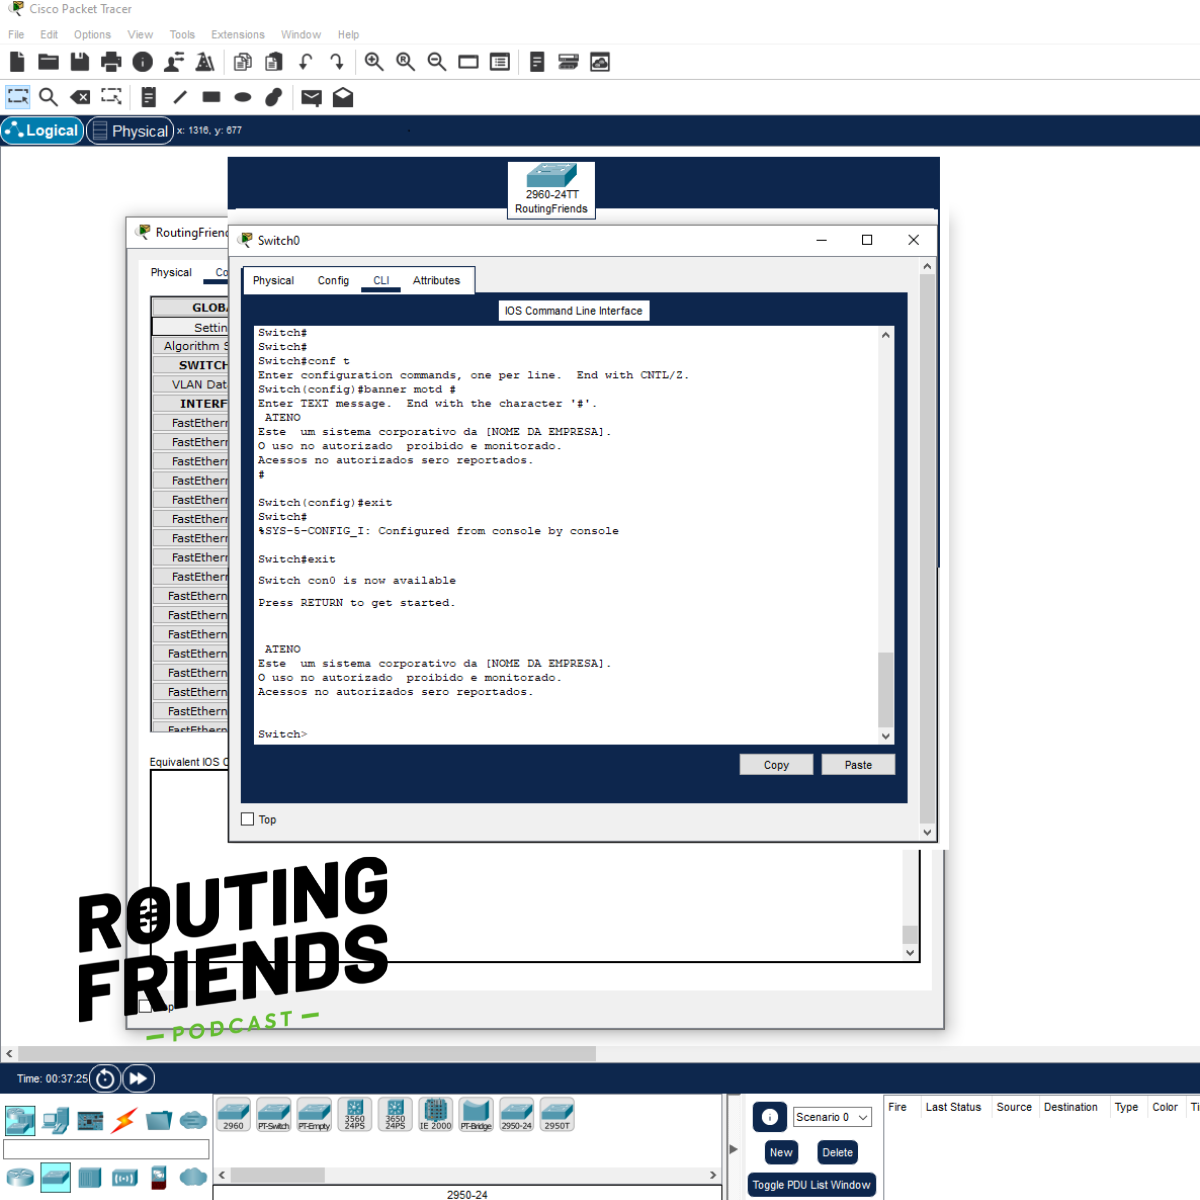This screenshot has height=1200, width=1200.
Task: Select the Connections lightning bolt category
Action: [123, 1121]
